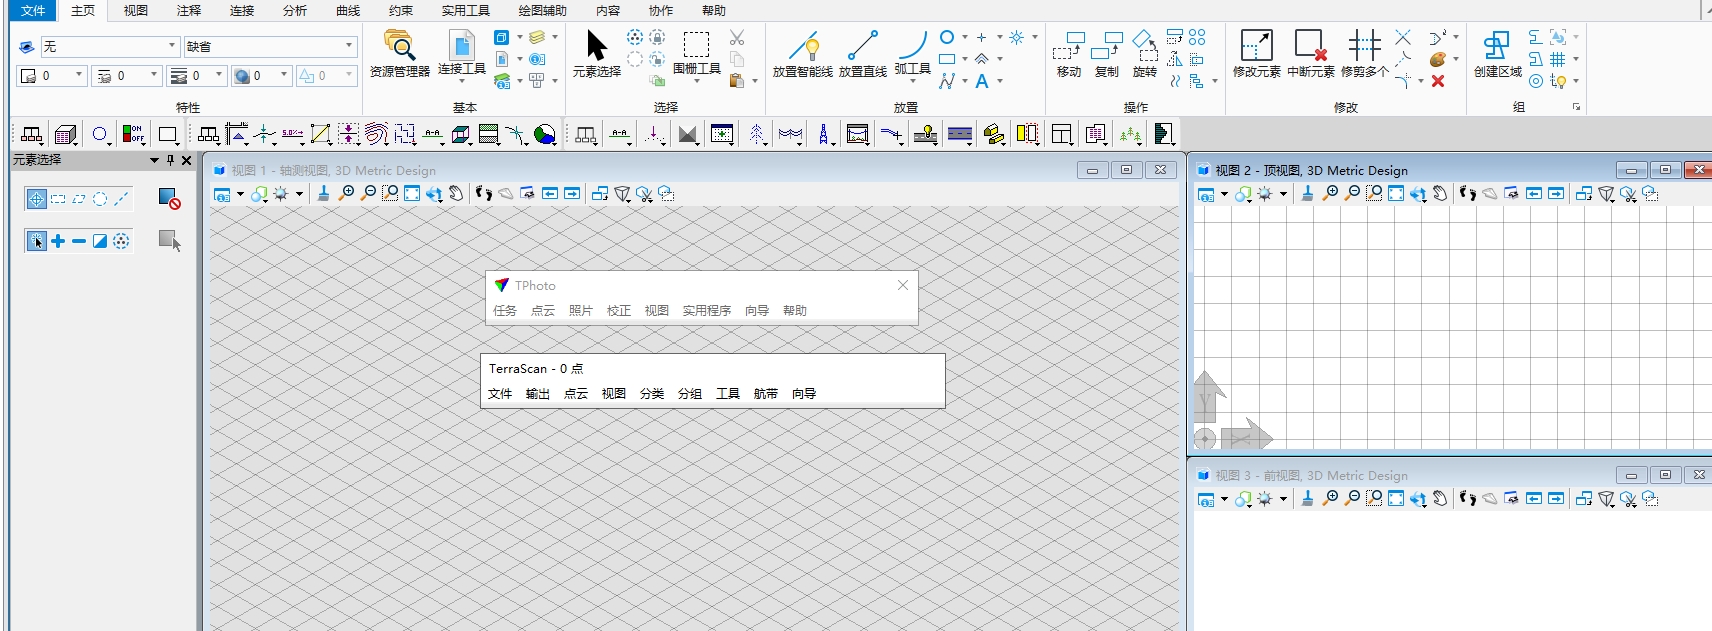Toggle Circle selection method in 元素选择 panel

coord(100,199)
